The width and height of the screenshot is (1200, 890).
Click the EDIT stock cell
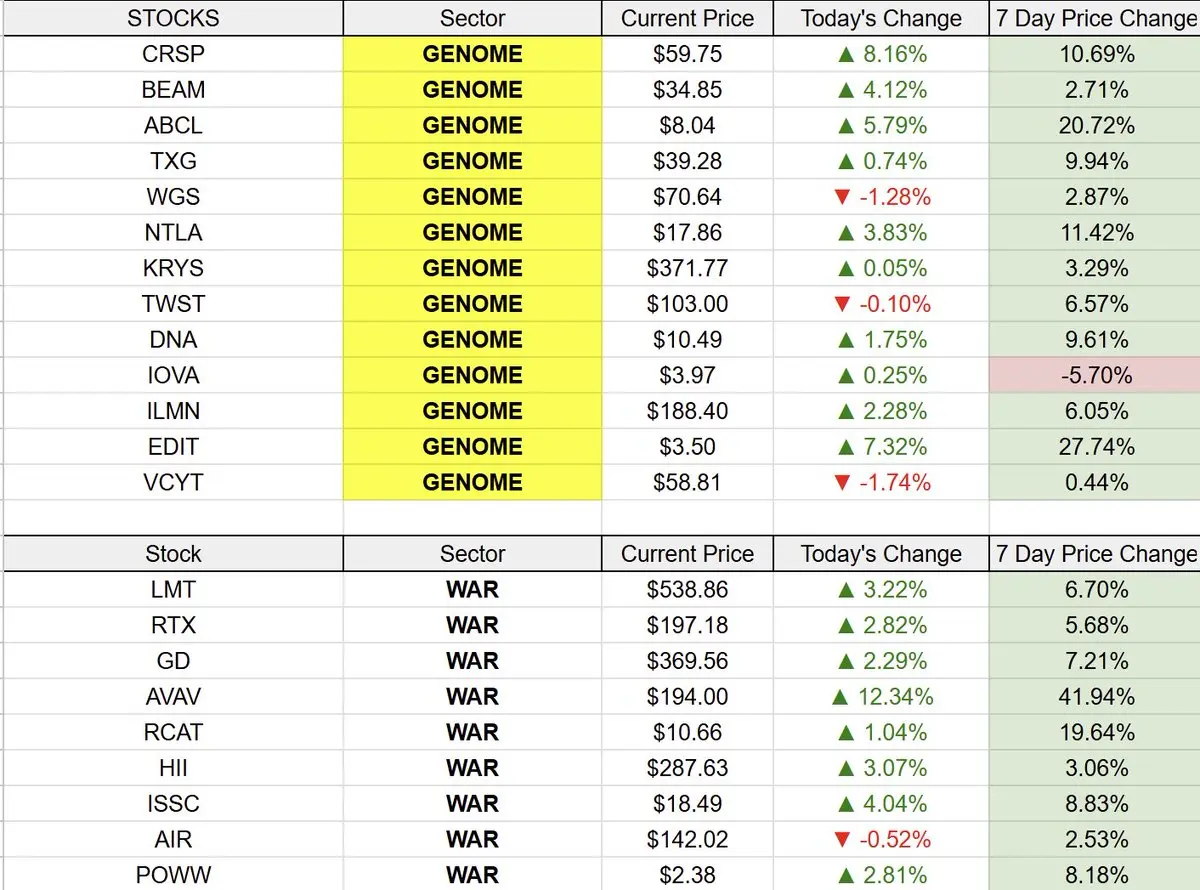pos(173,447)
